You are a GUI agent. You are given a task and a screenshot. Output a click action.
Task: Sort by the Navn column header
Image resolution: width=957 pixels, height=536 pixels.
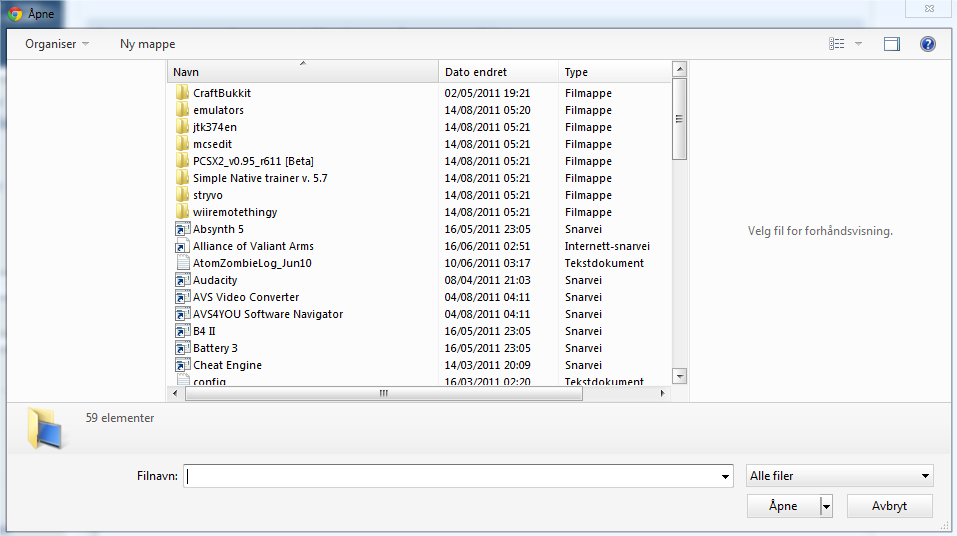pyautogui.click(x=303, y=72)
